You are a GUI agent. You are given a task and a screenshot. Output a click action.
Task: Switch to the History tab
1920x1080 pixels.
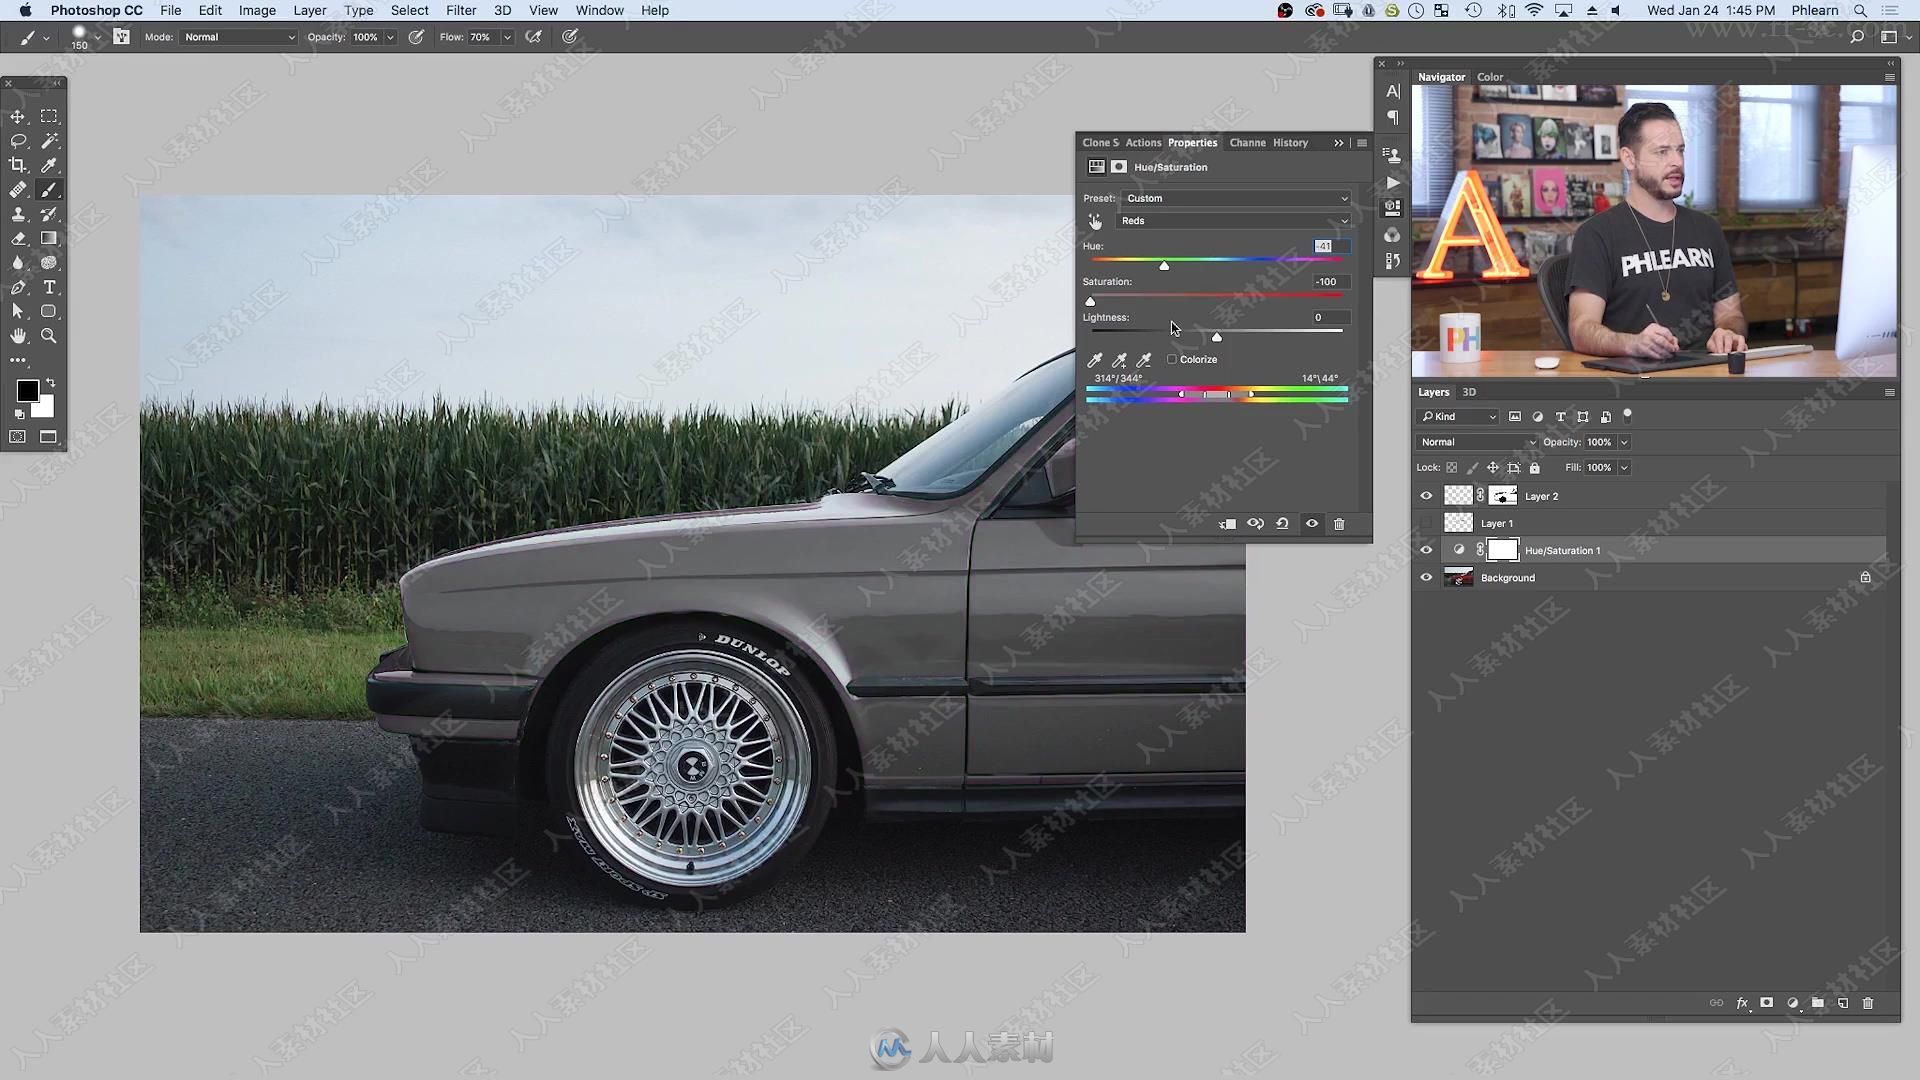coord(1290,143)
